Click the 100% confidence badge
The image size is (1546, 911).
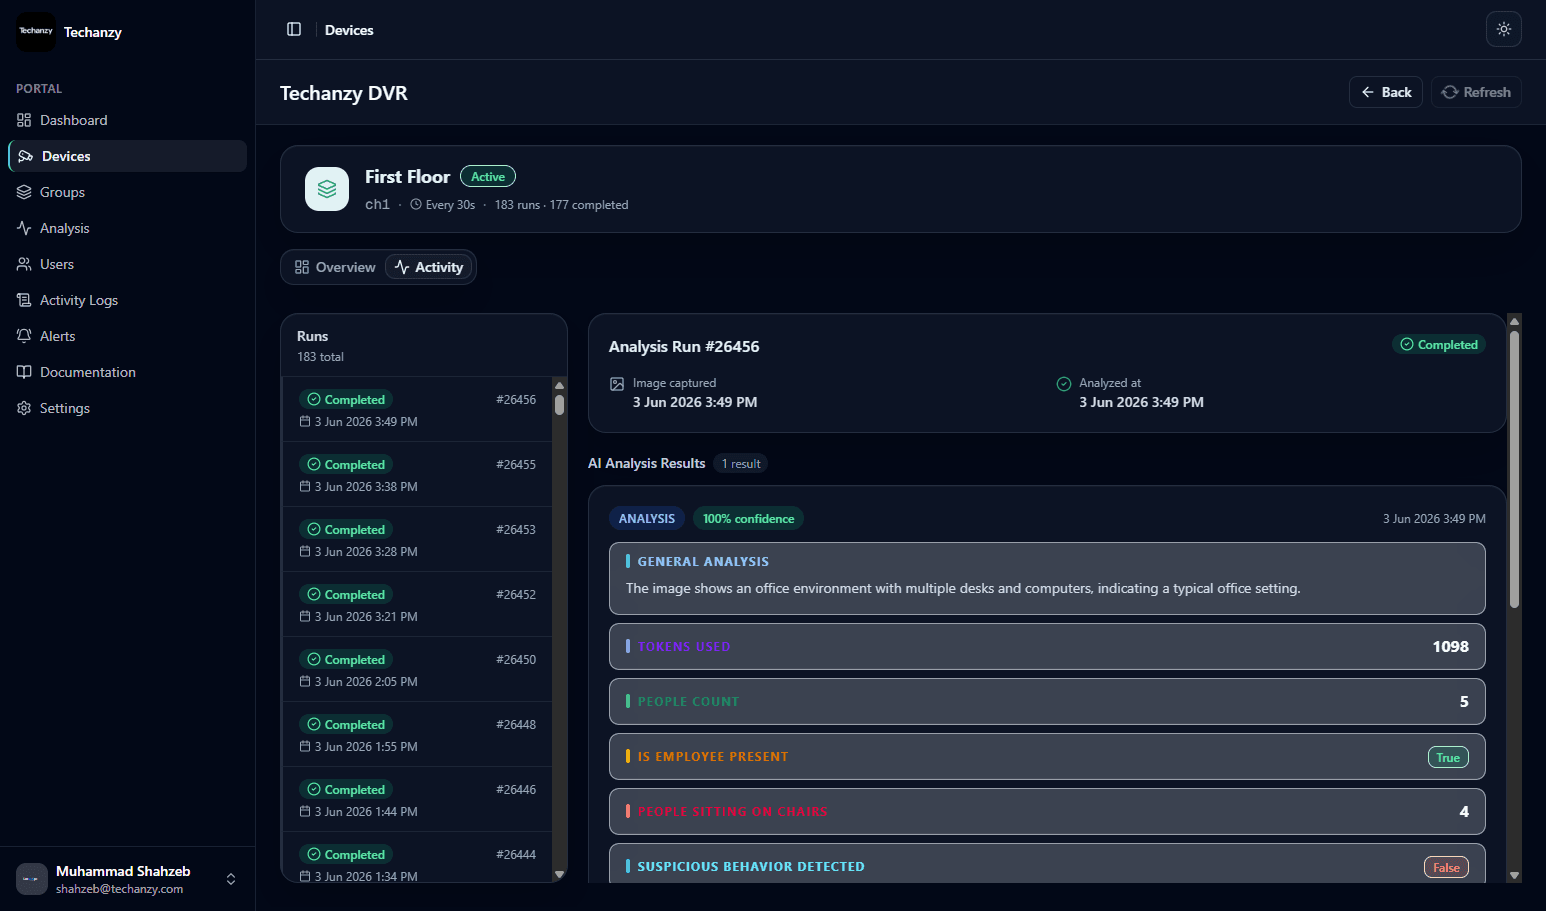tap(748, 518)
